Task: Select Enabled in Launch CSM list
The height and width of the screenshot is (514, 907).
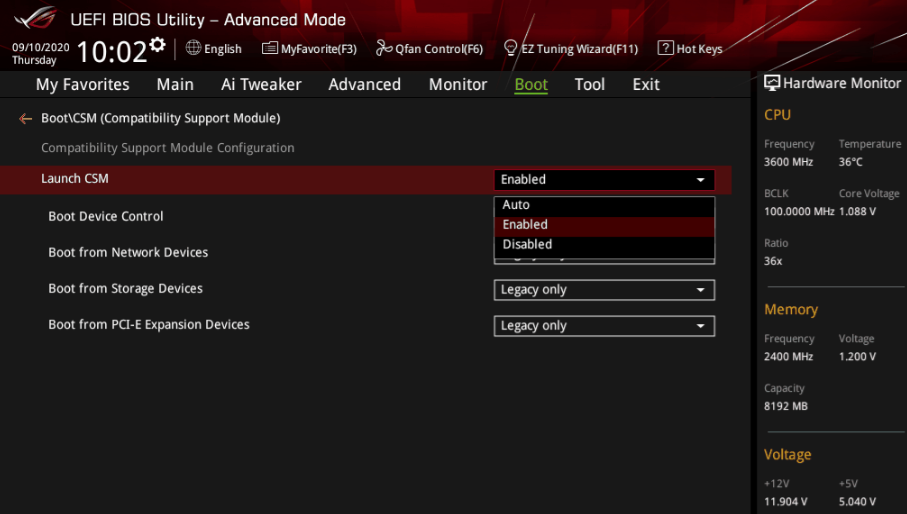Action: (604, 225)
